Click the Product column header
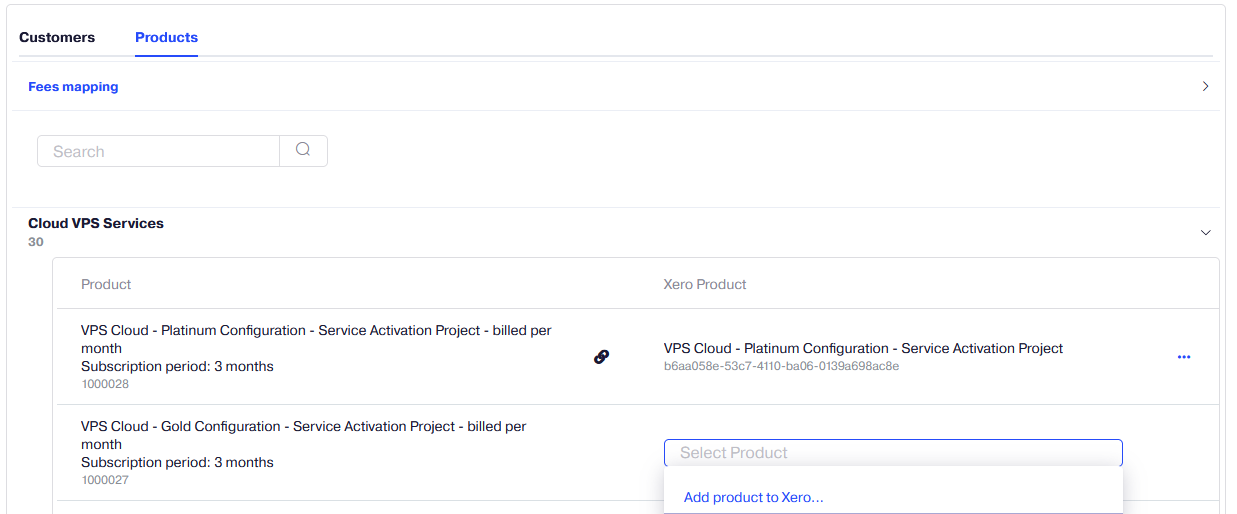 point(106,284)
